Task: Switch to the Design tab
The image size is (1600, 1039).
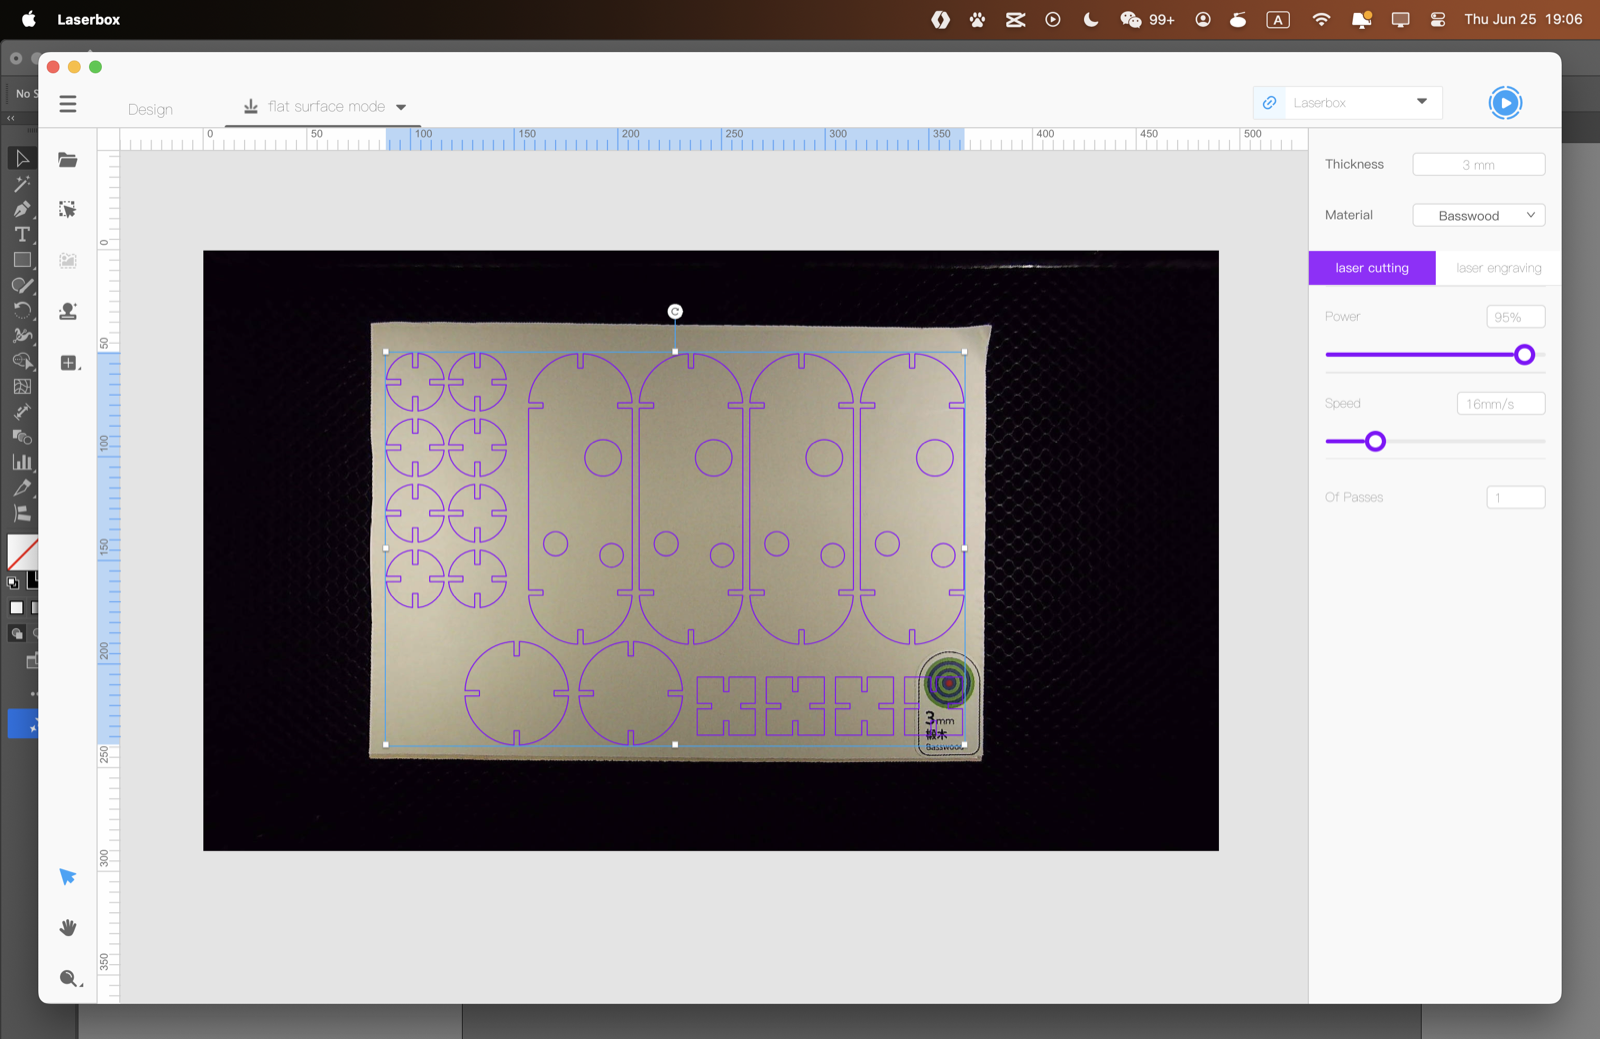Action: pyautogui.click(x=150, y=109)
